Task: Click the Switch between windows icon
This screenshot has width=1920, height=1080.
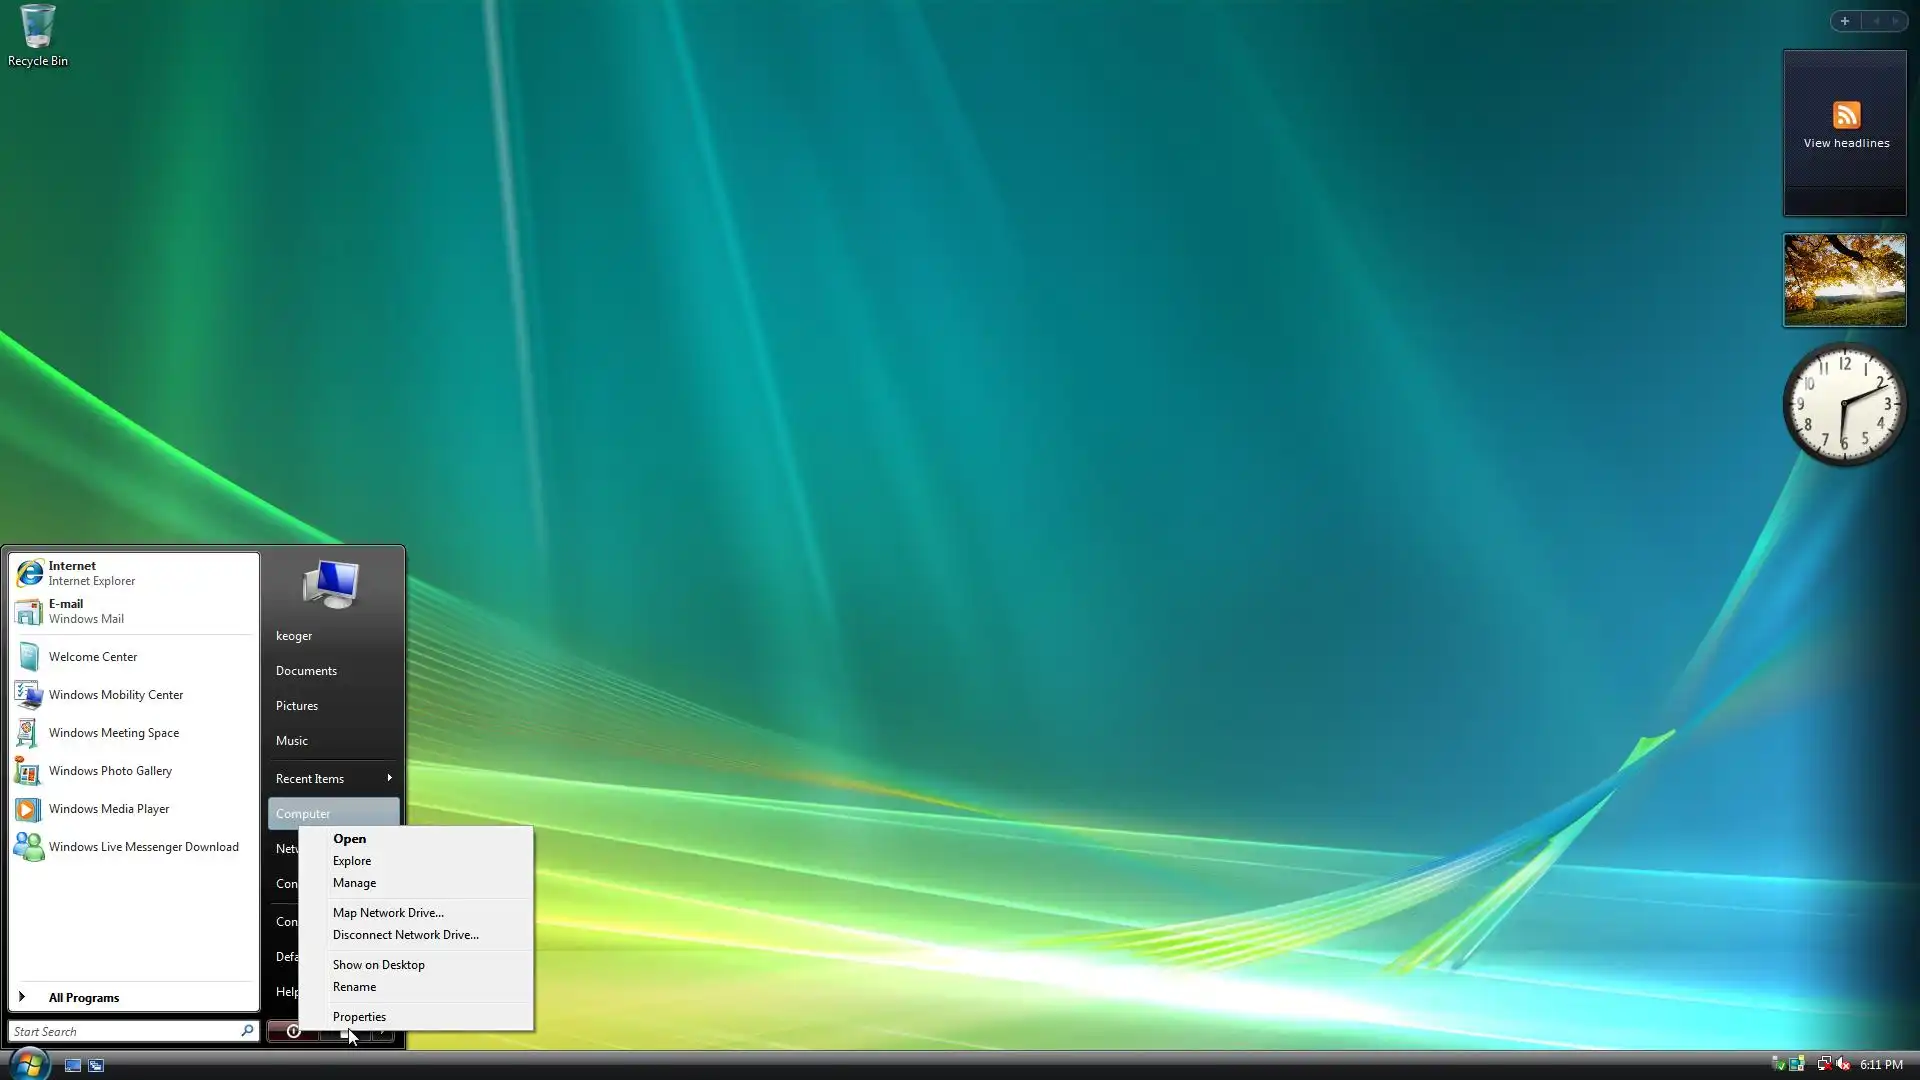Action: click(96, 1065)
